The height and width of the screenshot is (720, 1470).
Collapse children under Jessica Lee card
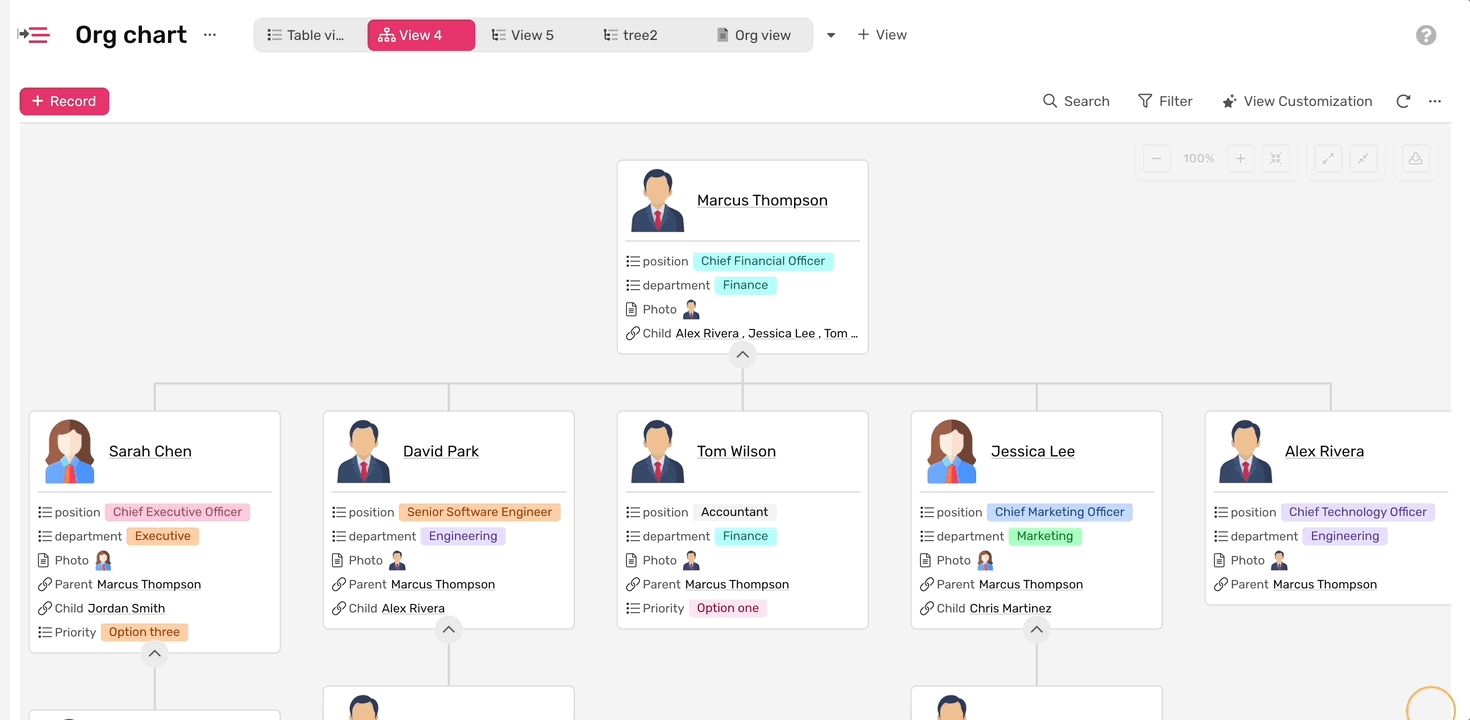coord(1036,629)
